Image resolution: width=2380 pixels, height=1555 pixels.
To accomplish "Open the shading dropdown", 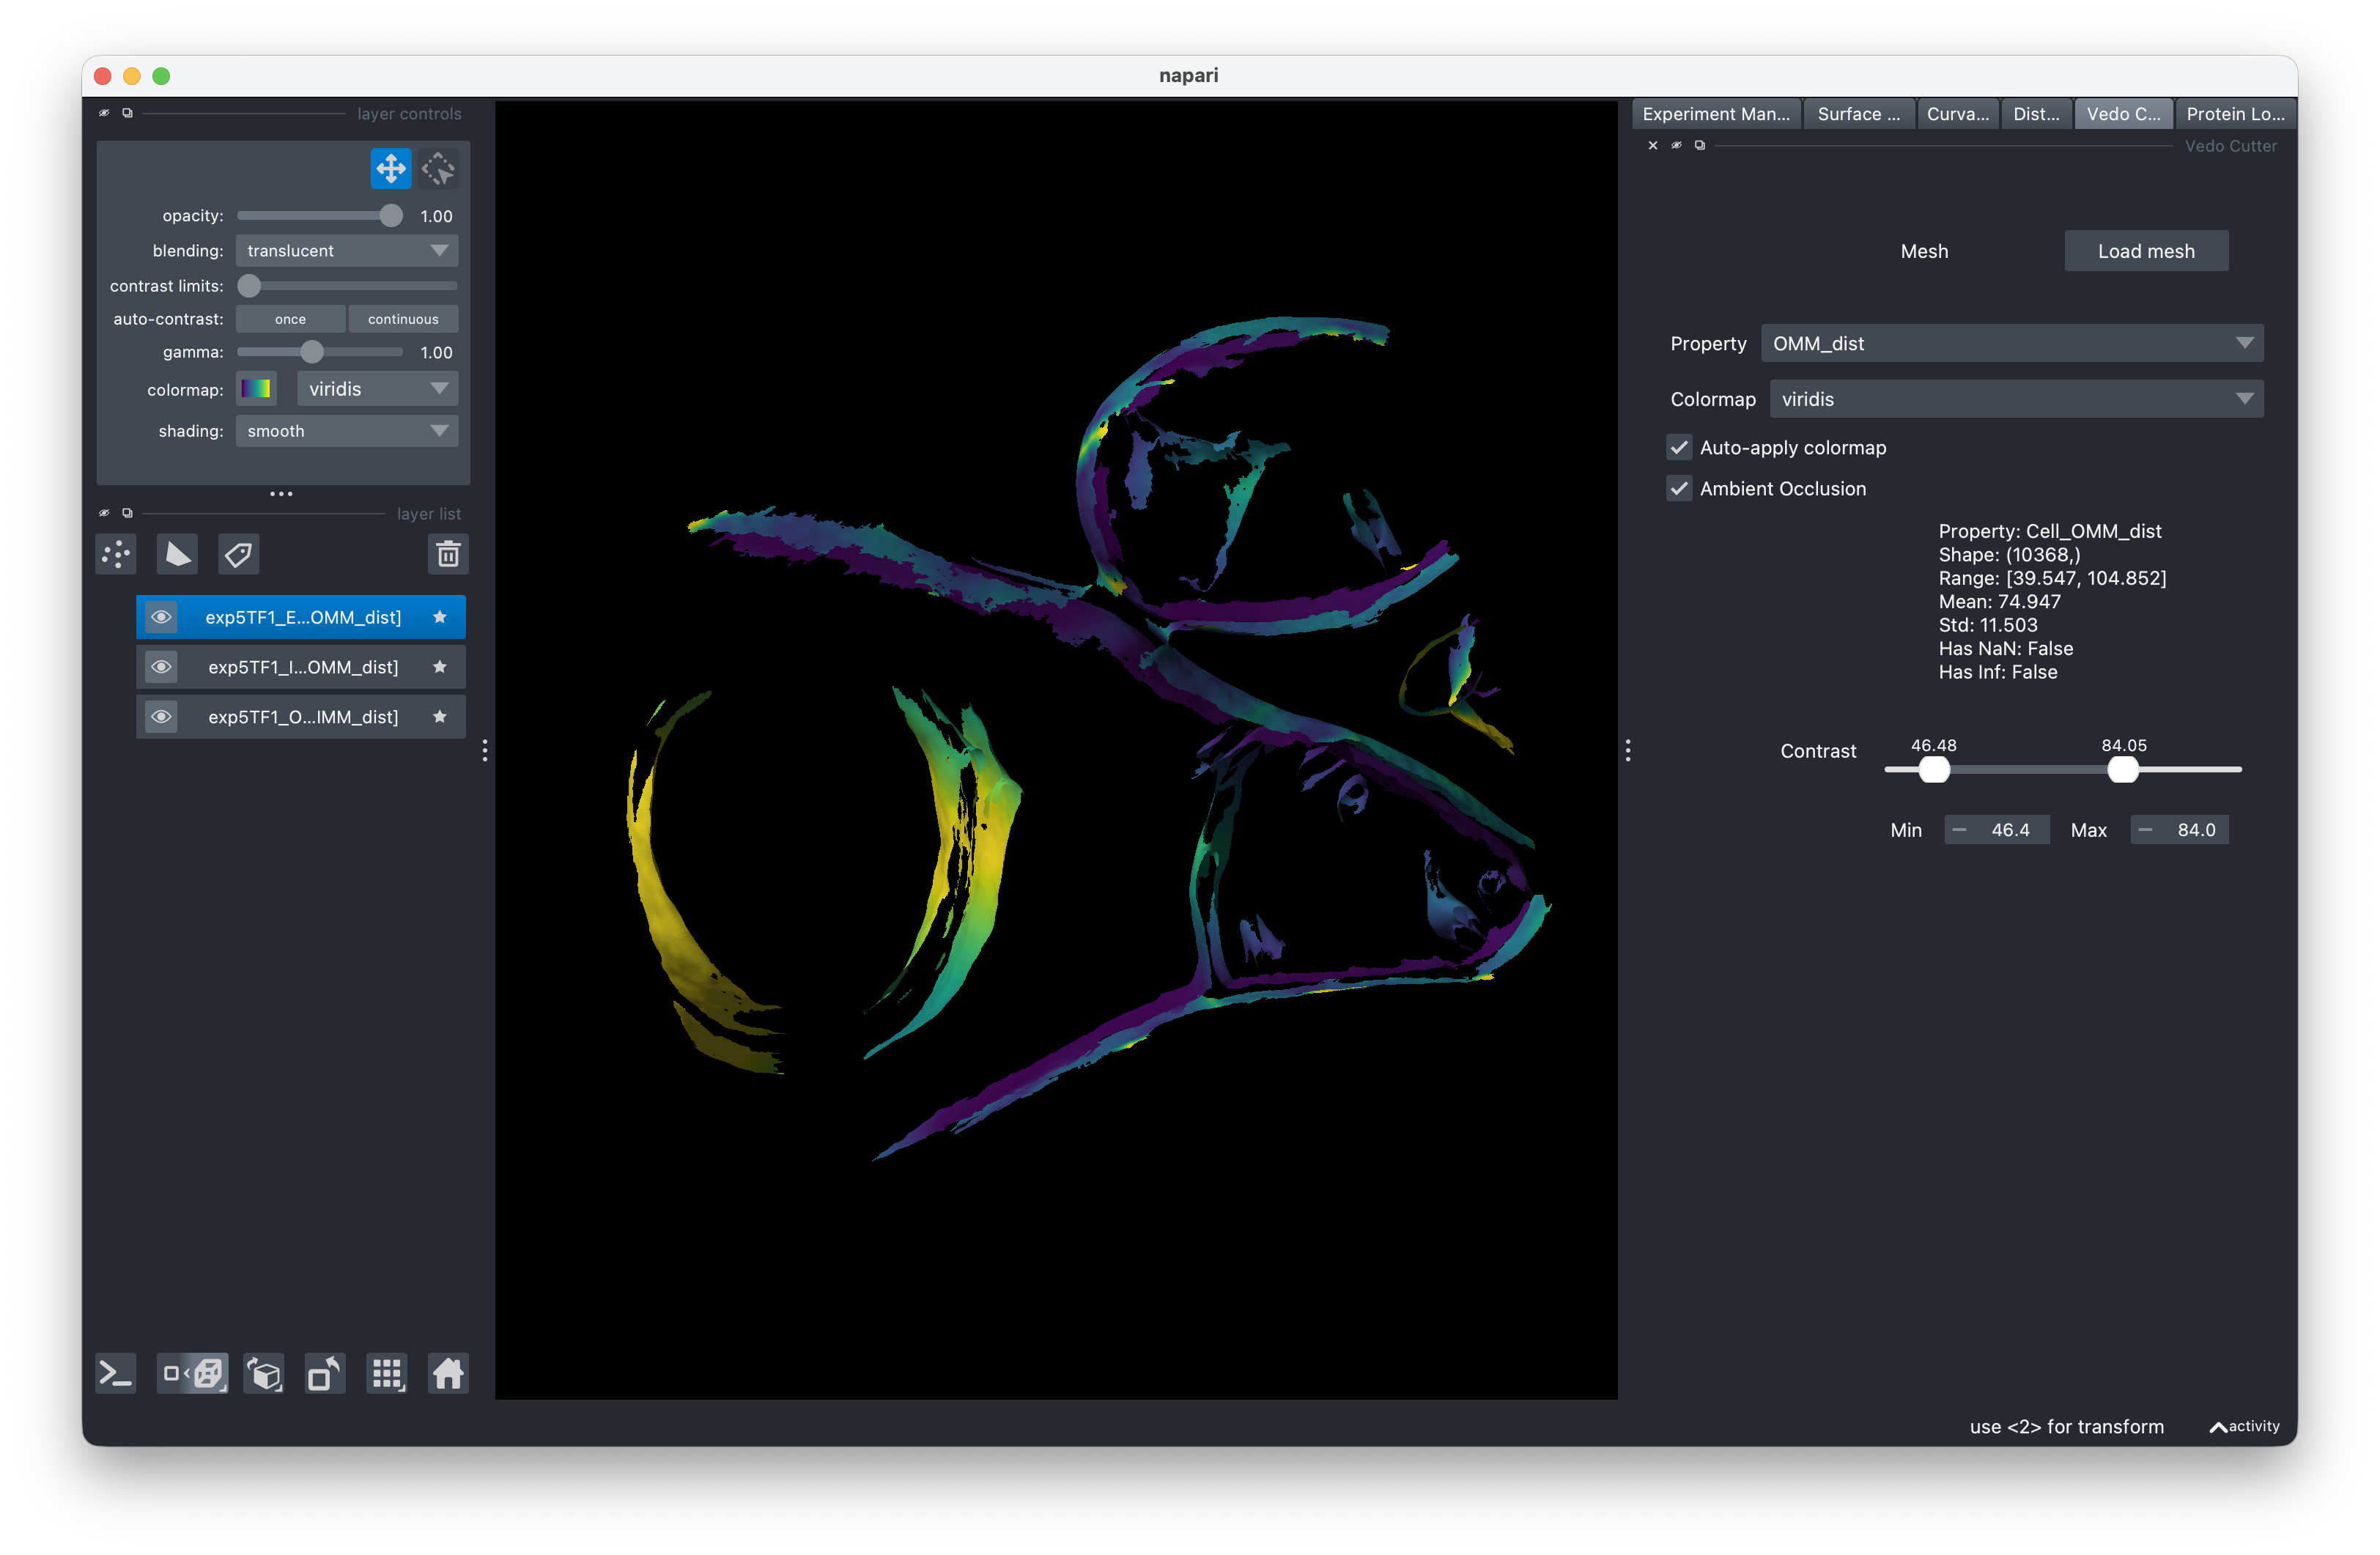I will (x=347, y=430).
